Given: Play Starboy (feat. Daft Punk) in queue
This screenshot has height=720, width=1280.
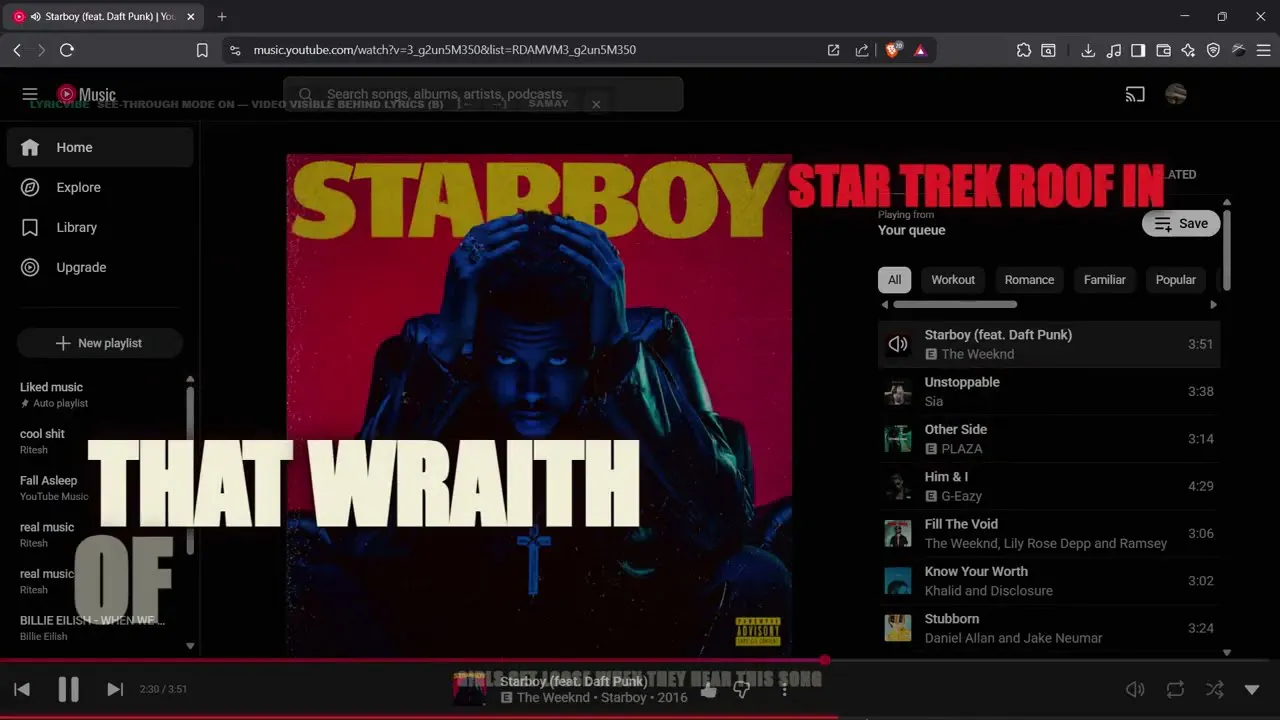Looking at the screenshot, I should [1049, 344].
